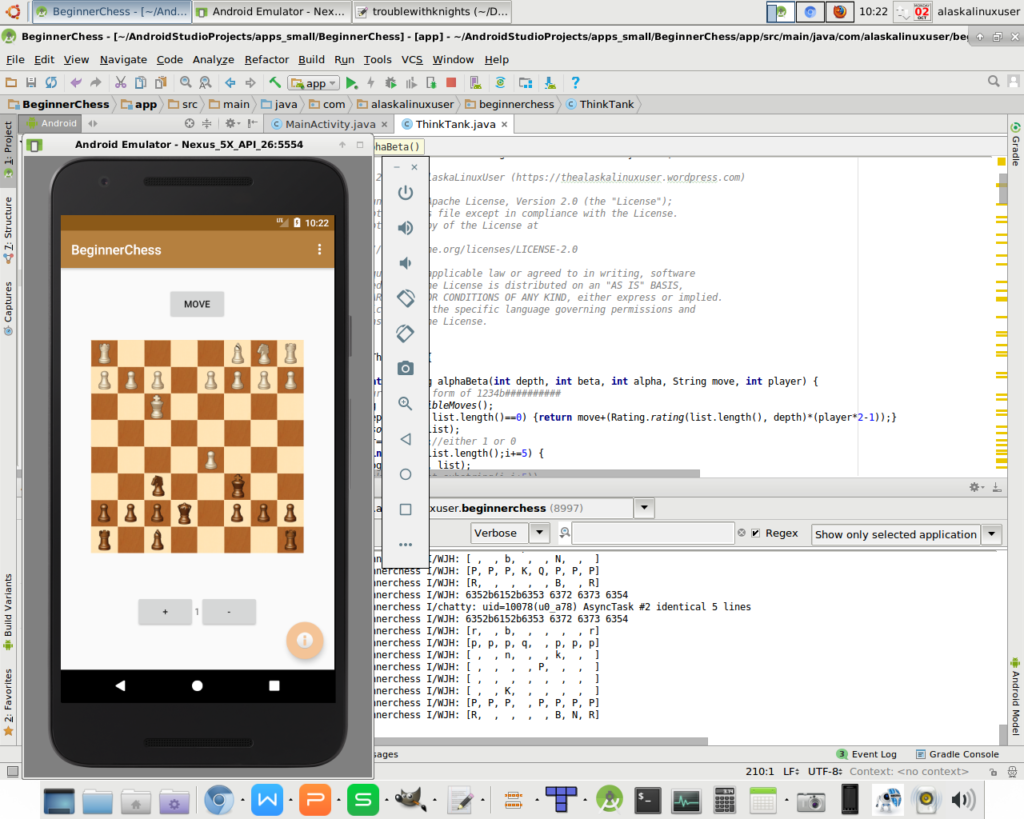Image resolution: width=1024 pixels, height=819 pixels.
Task: Toggle the Regex checkbox in Logcat
Action: coord(756,533)
